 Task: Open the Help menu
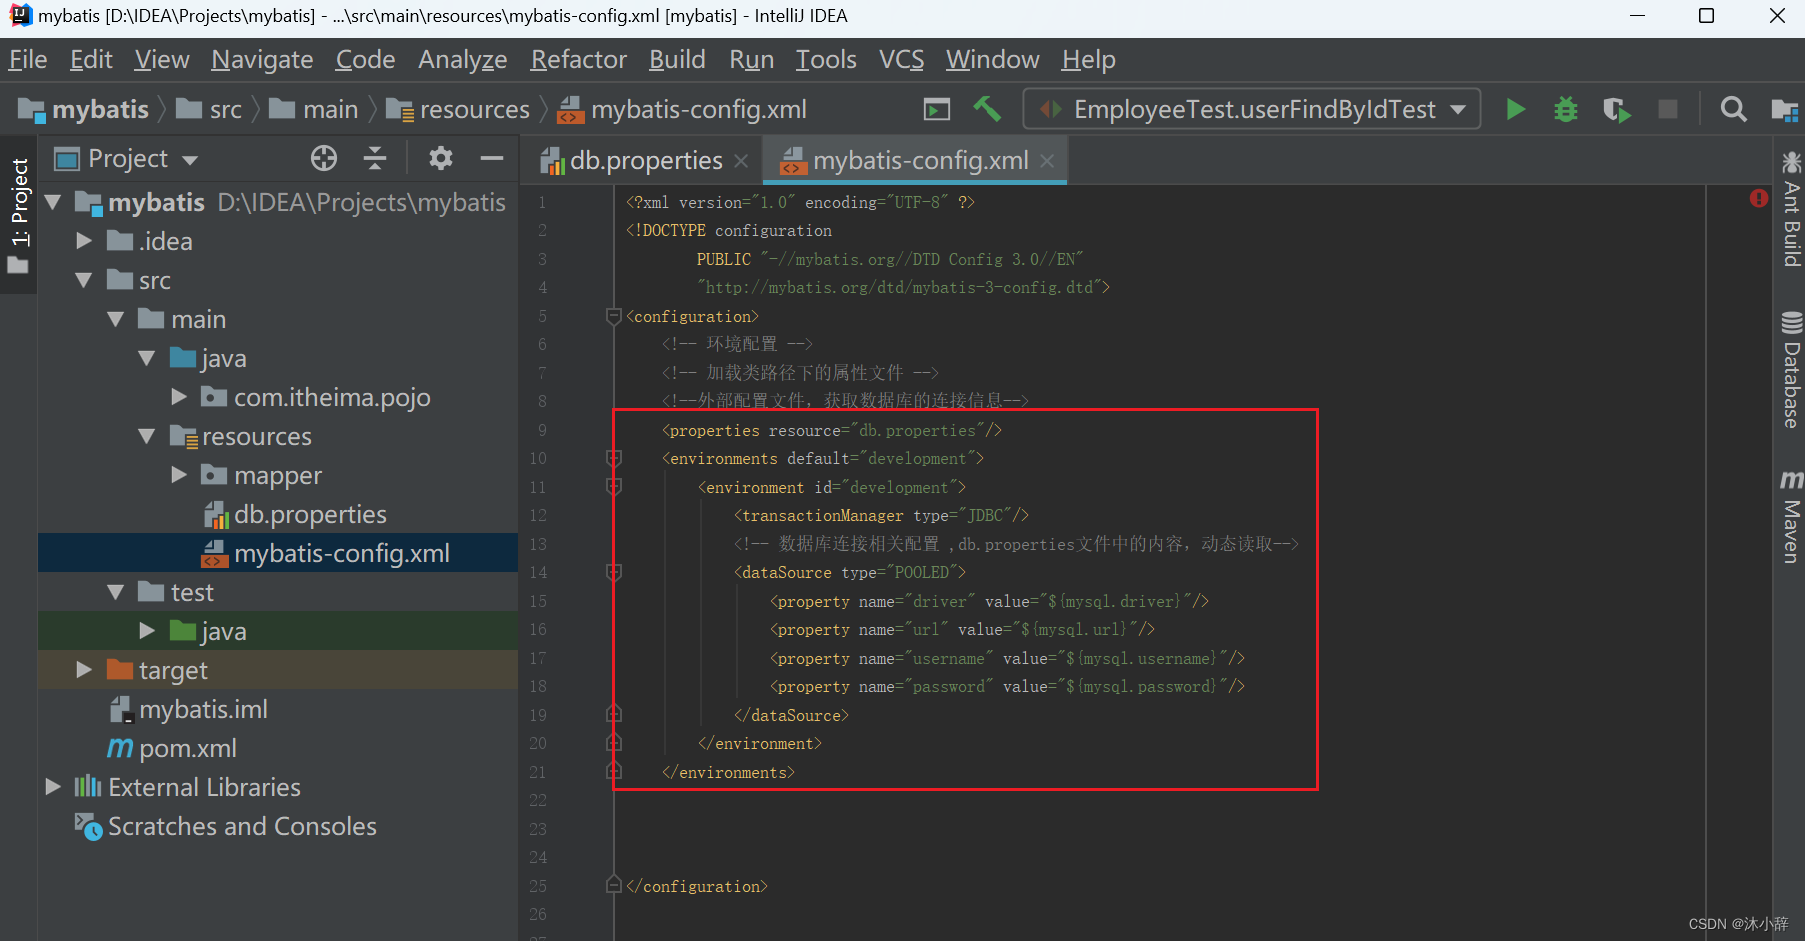(x=1088, y=60)
